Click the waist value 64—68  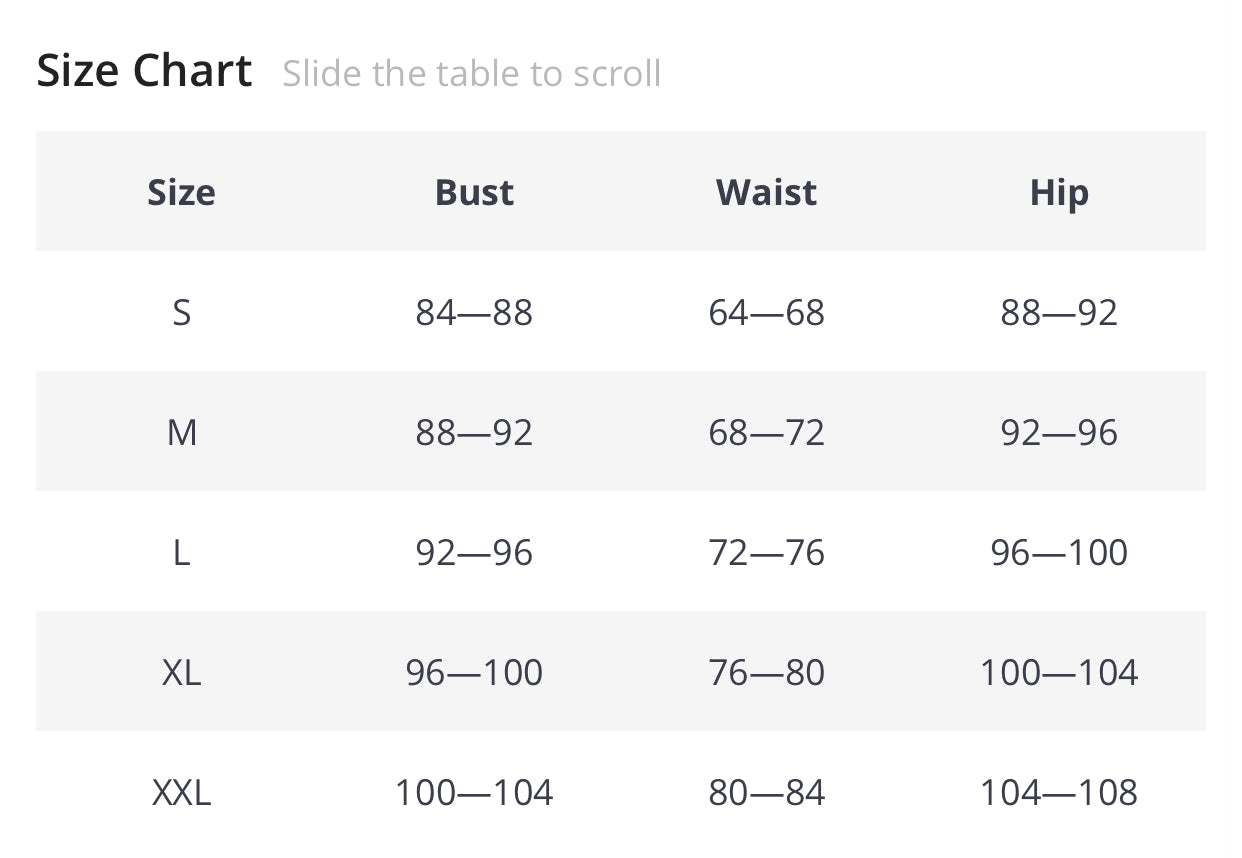click(766, 313)
